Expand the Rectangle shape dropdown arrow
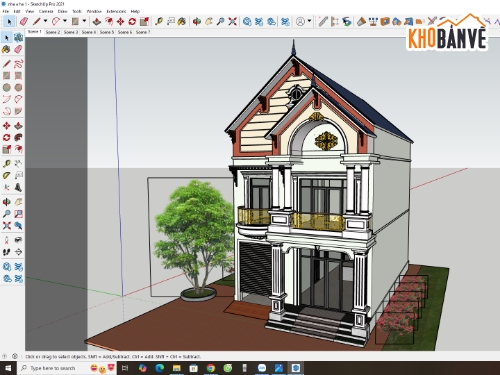This screenshot has height=375, width=500. (x=84, y=21)
